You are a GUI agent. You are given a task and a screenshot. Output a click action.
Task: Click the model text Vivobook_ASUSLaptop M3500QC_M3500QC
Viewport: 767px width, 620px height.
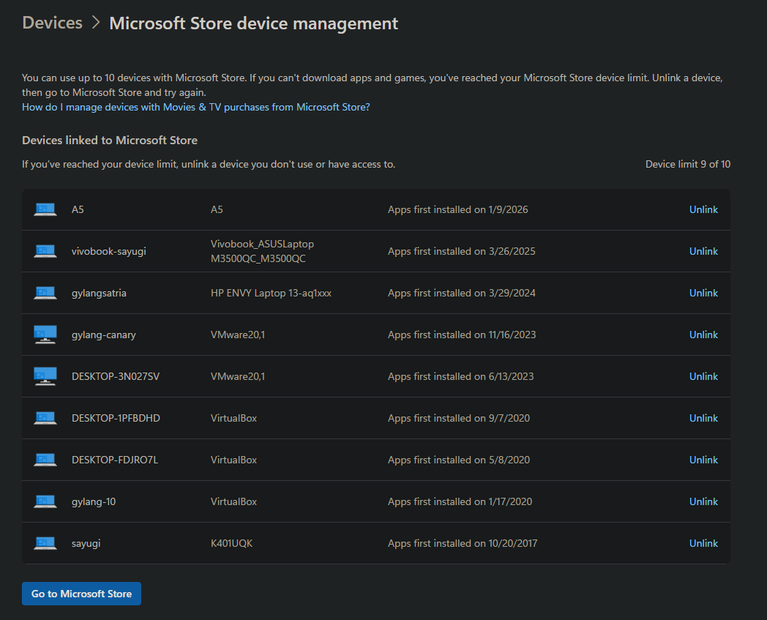pyautogui.click(x=262, y=251)
